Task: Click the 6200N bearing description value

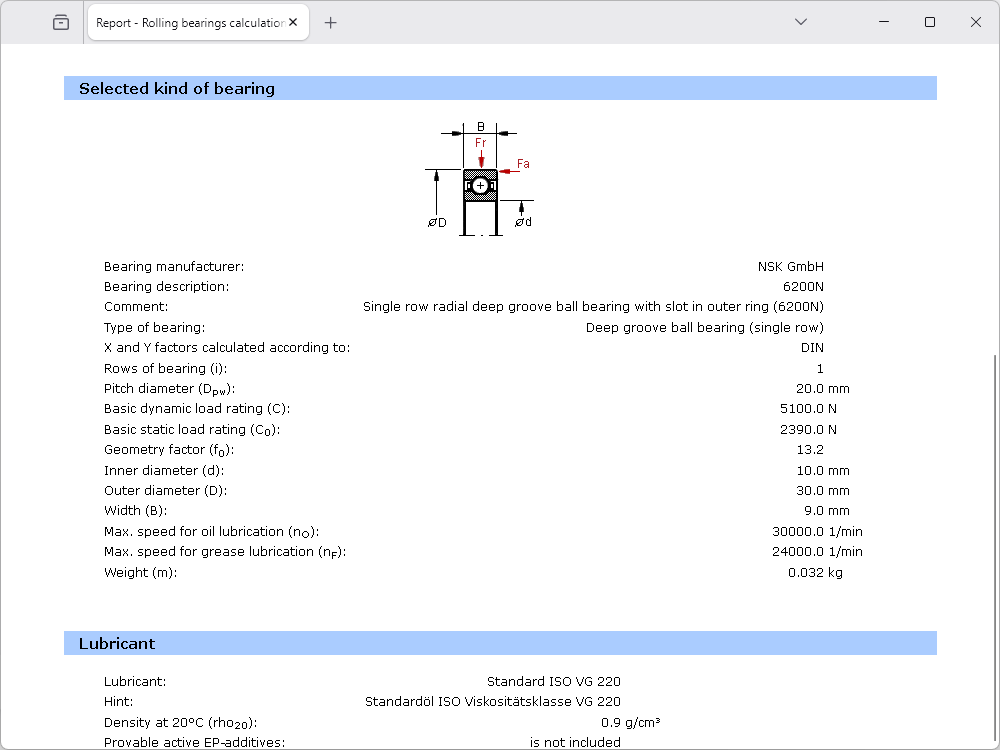Action: pos(803,287)
